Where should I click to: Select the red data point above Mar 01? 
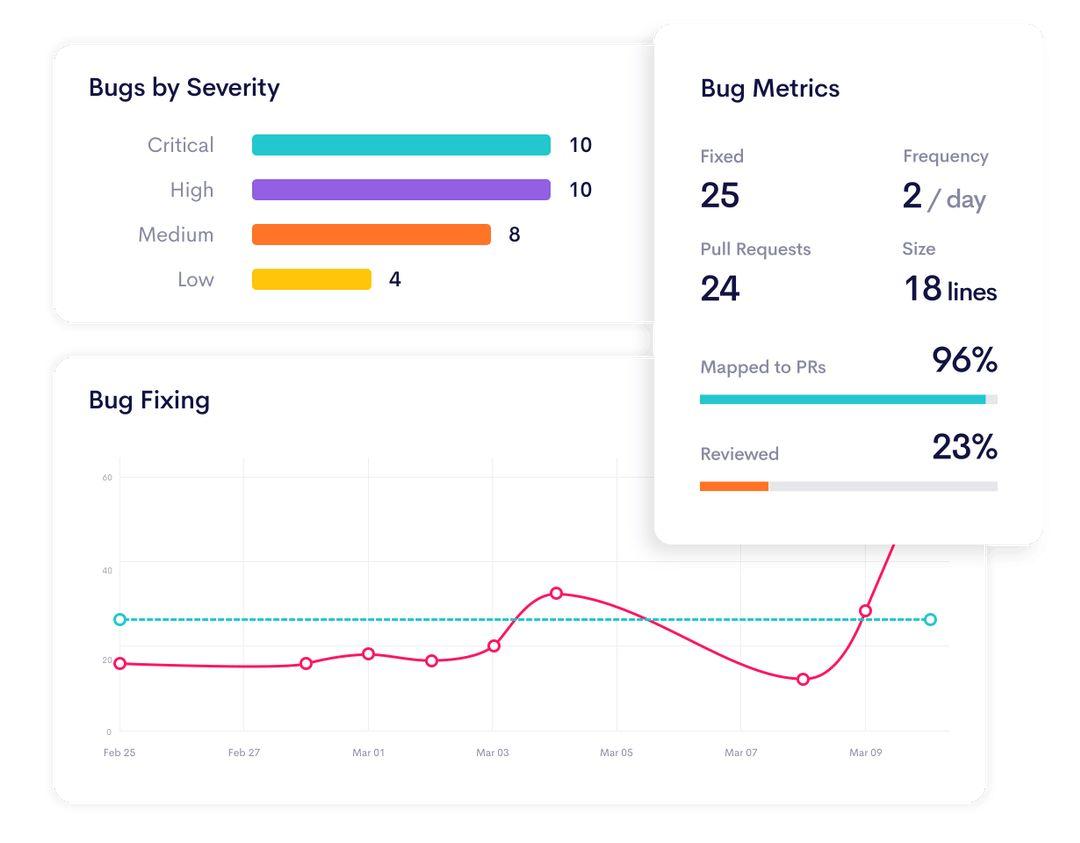pos(368,654)
